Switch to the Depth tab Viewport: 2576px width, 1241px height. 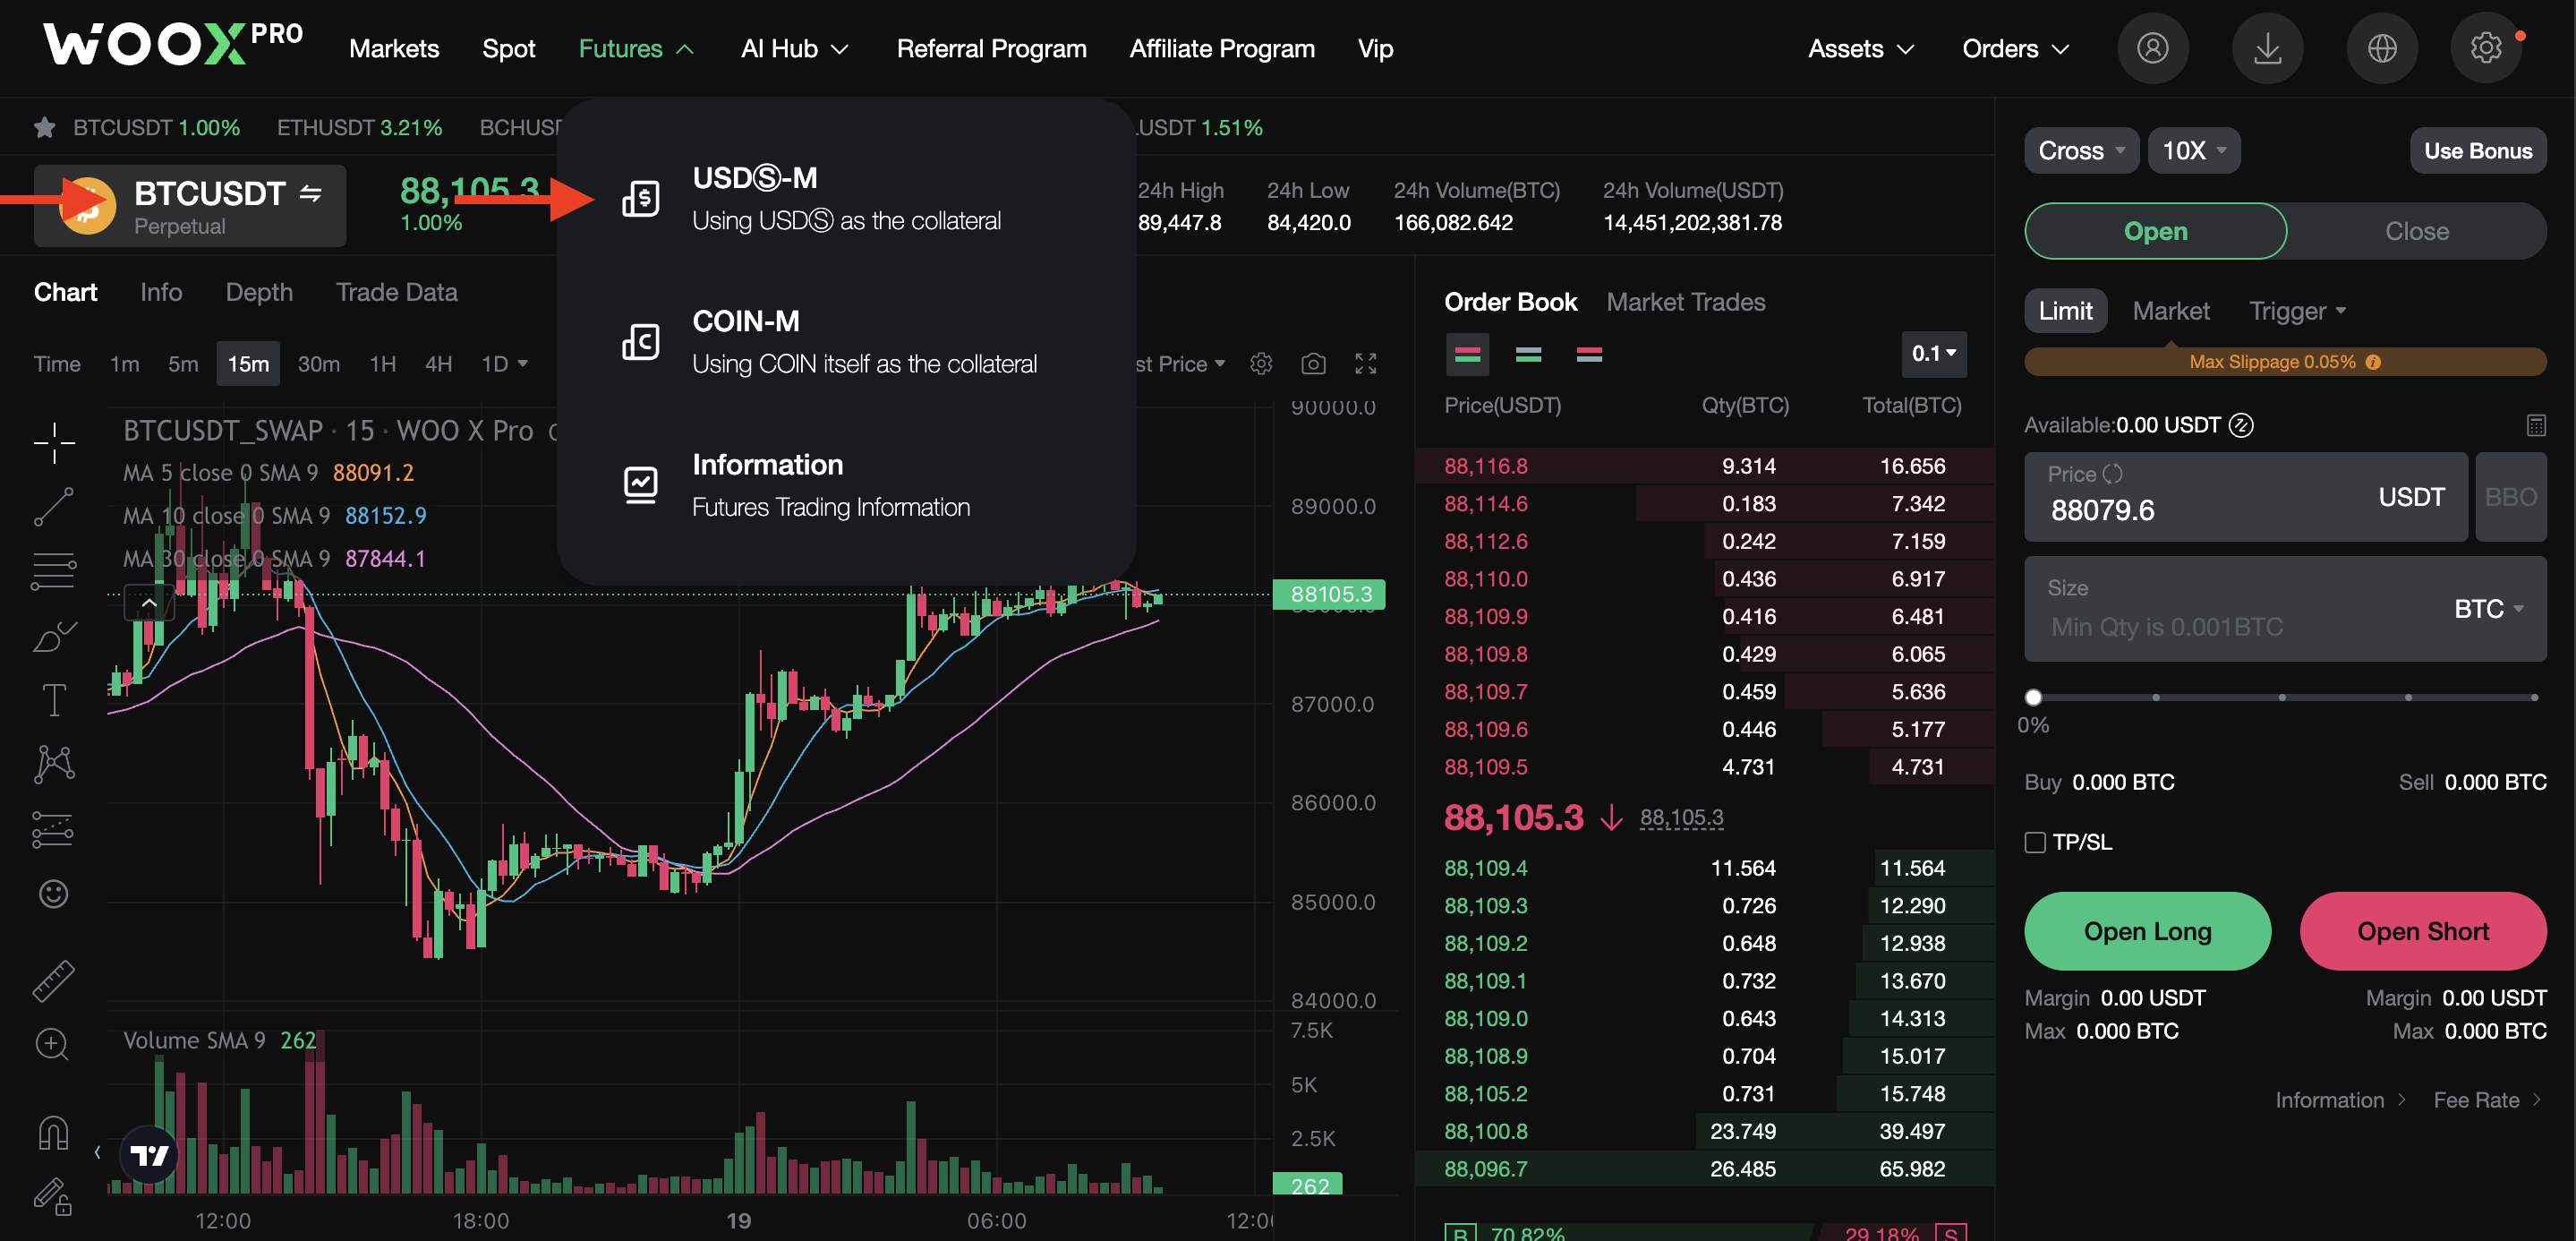[x=259, y=292]
